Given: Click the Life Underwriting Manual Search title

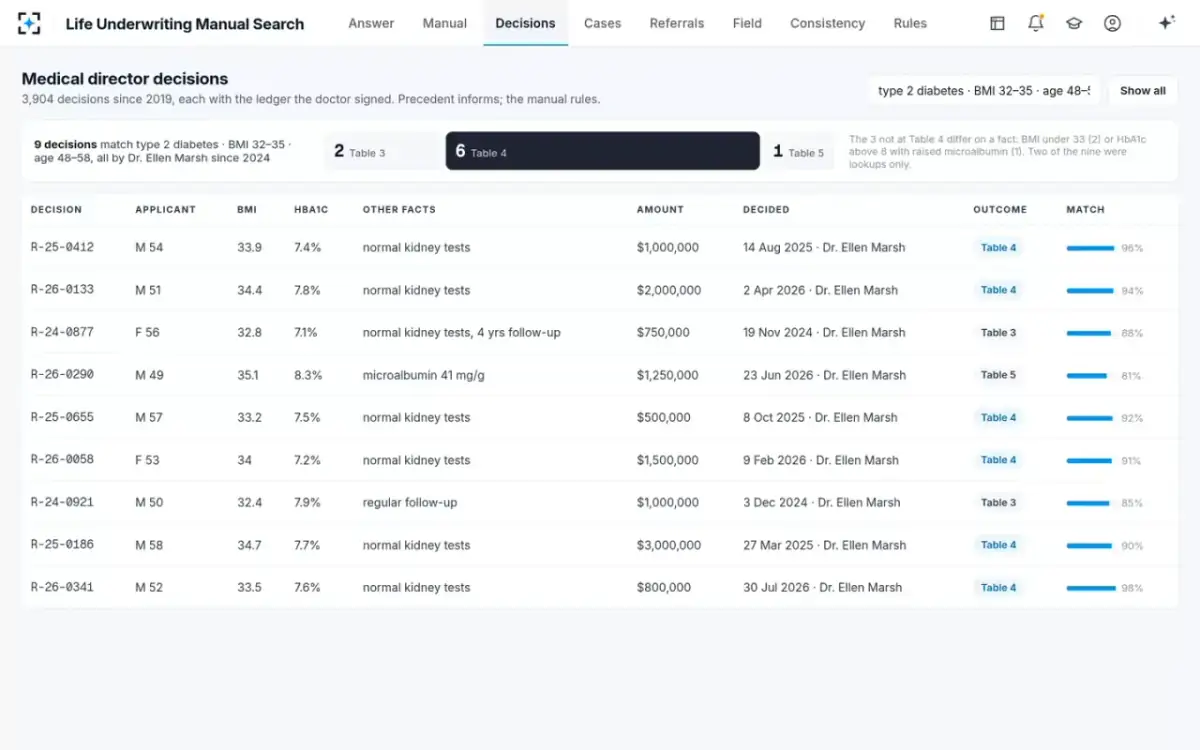Looking at the screenshot, I should click(185, 23).
